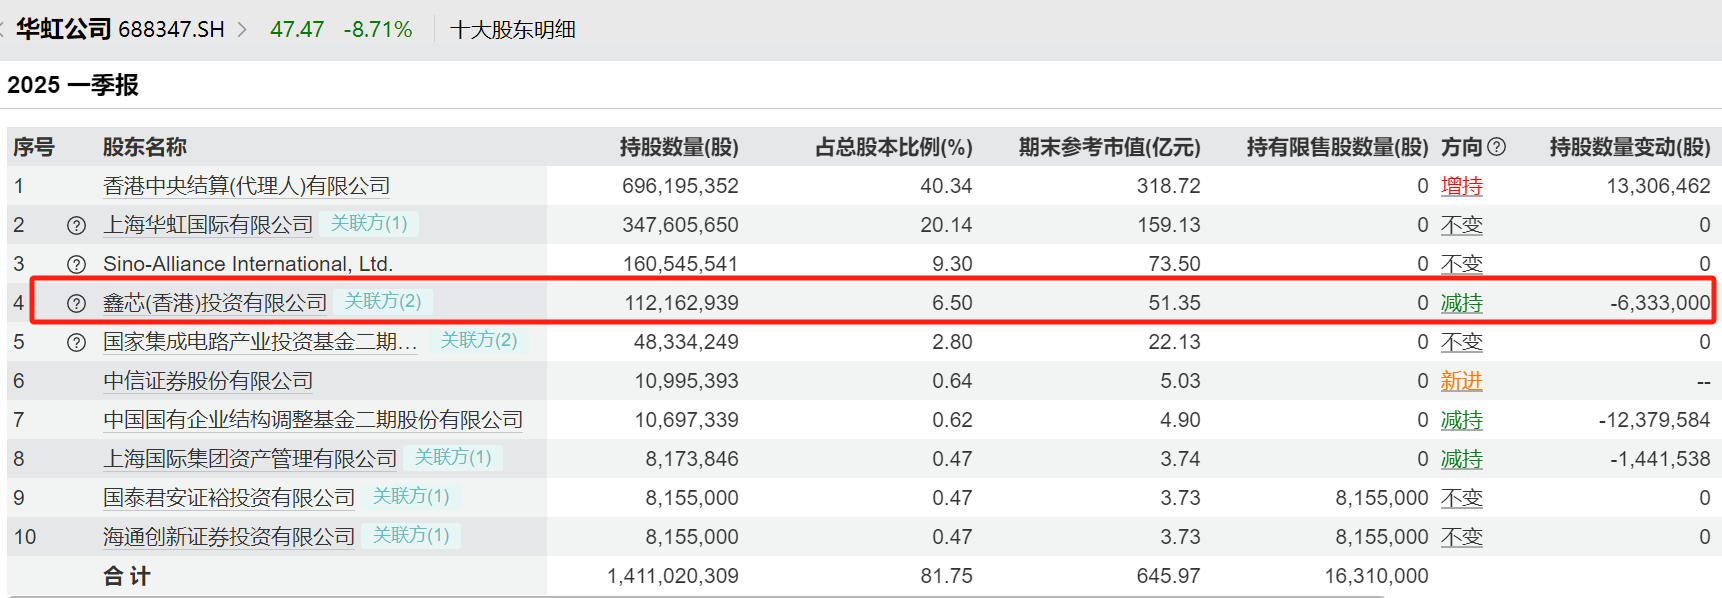Click the change value -6,333,000
The width and height of the screenshot is (1722, 598).
(1661, 303)
